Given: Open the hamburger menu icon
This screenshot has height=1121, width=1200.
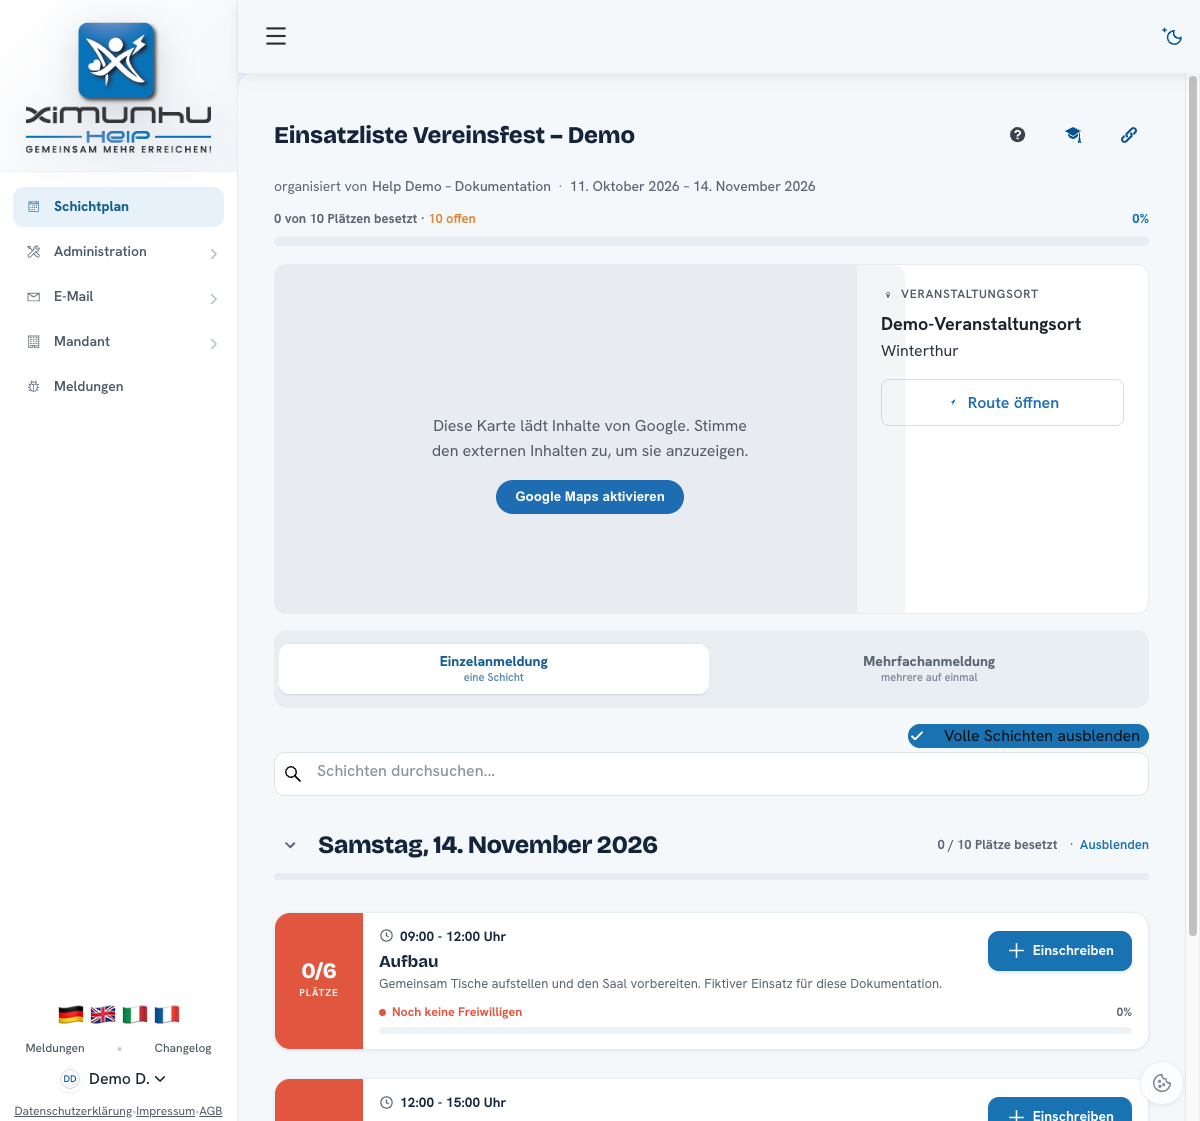Looking at the screenshot, I should point(276,36).
